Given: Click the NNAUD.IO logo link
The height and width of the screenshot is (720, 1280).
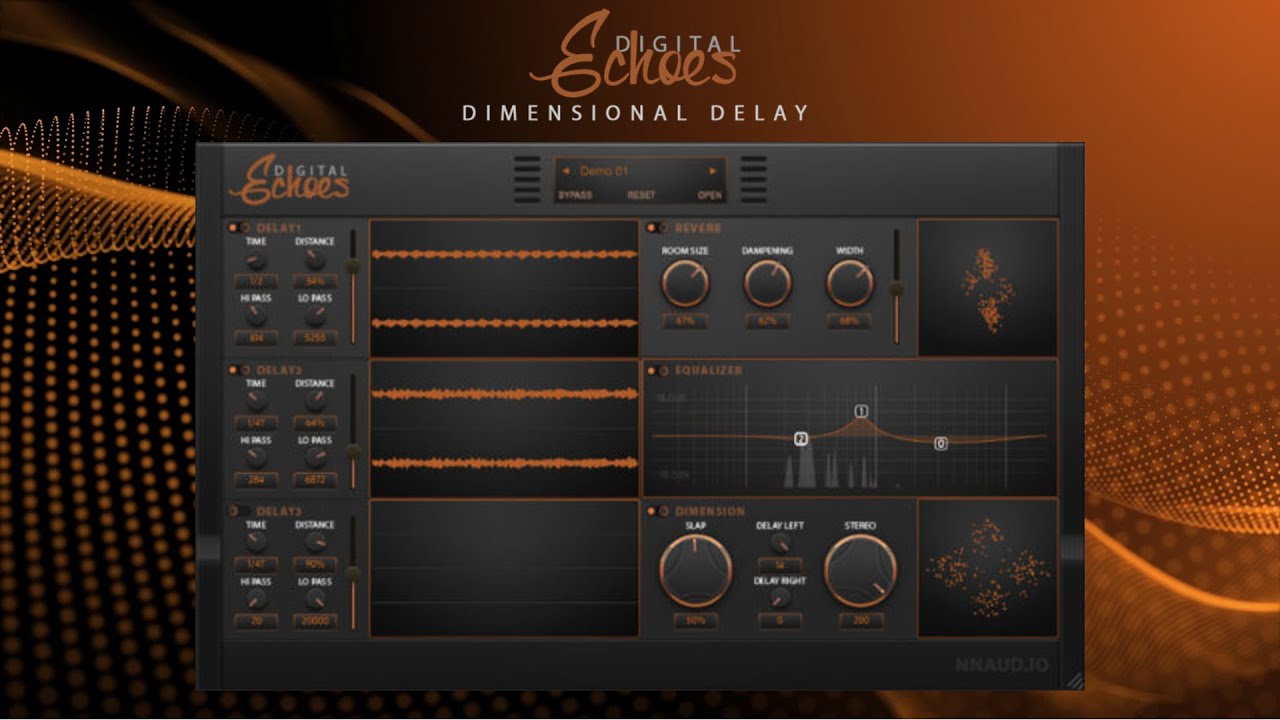Looking at the screenshot, I should point(1001,665).
